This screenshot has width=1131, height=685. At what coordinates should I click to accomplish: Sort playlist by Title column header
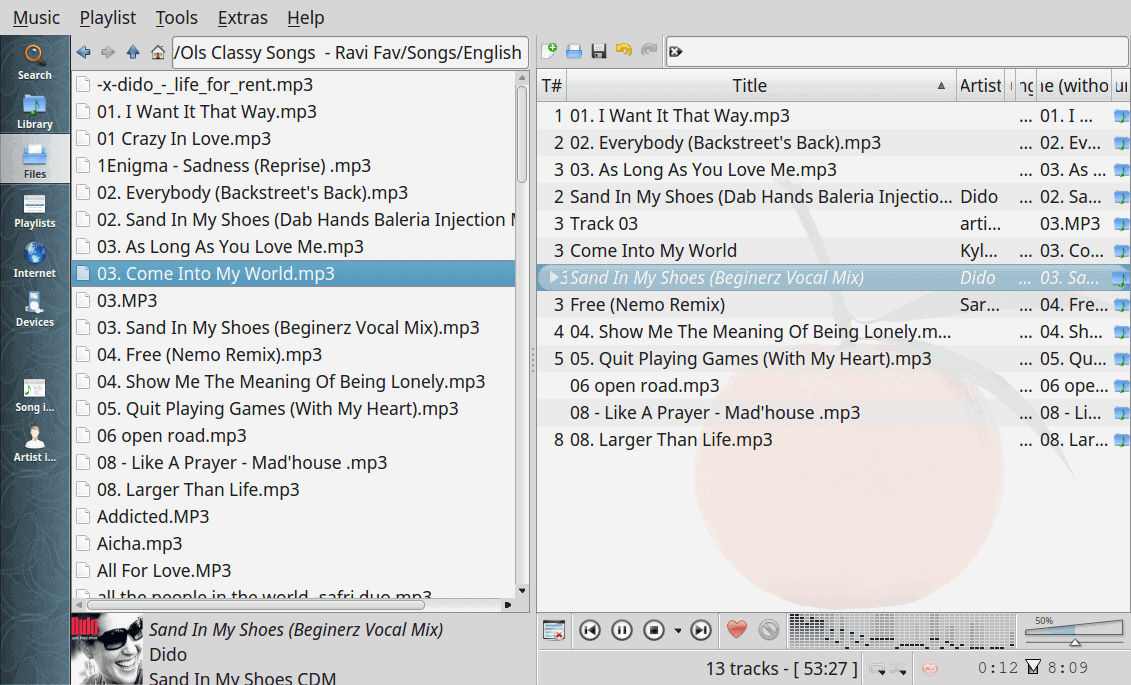(x=749, y=86)
